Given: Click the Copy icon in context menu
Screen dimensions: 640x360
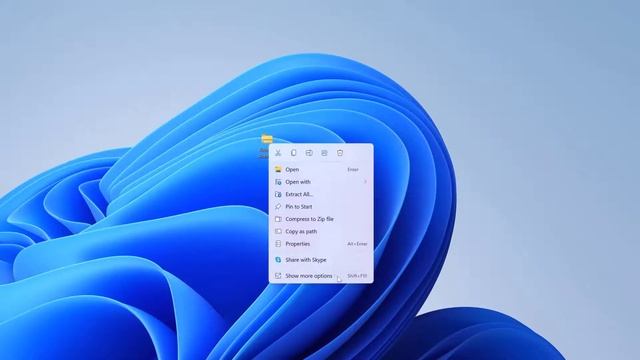Looking at the screenshot, I should pyautogui.click(x=293, y=153).
